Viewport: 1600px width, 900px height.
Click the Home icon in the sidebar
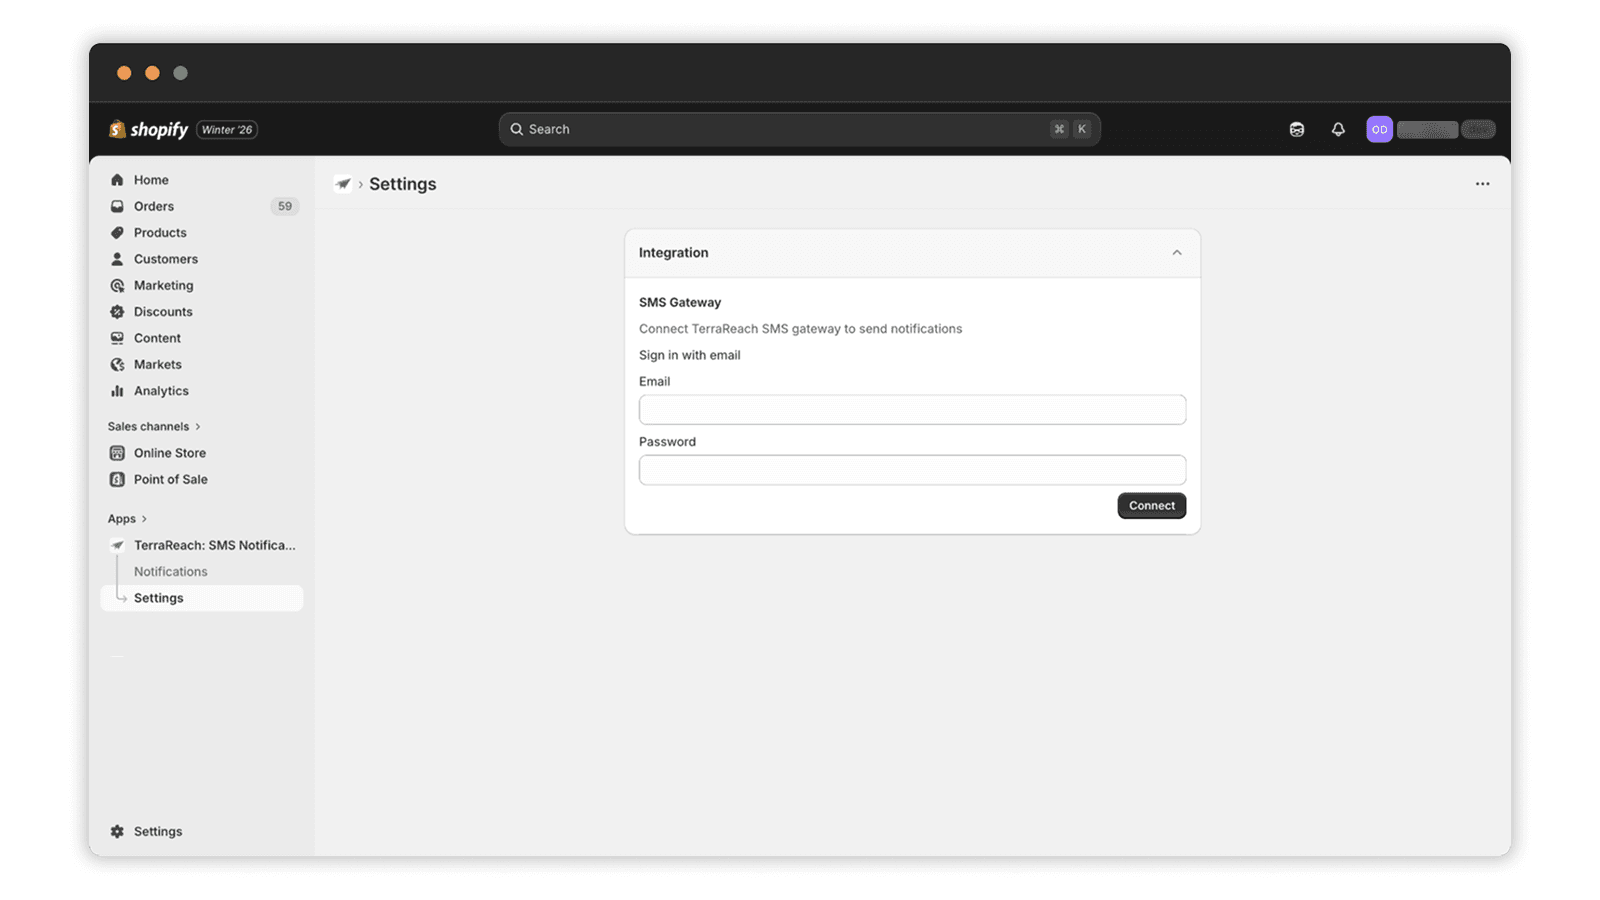click(117, 180)
